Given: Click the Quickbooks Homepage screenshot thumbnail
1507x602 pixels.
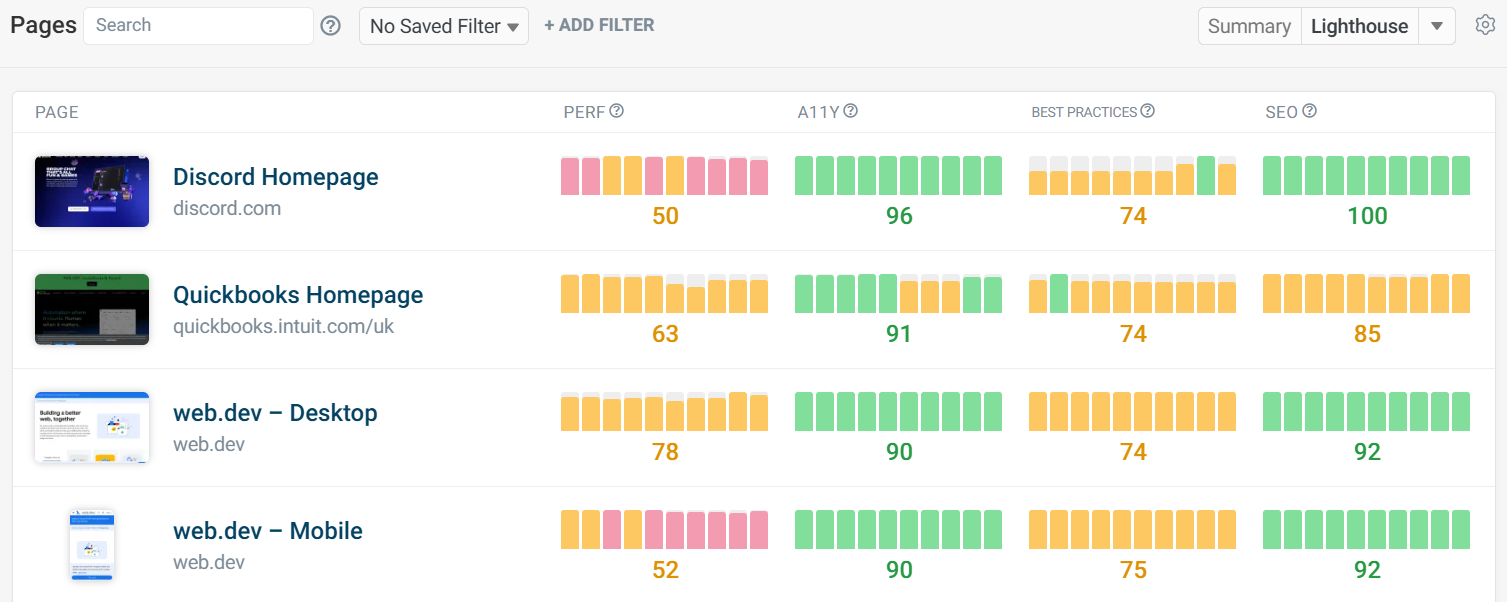Looking at the screenshot, I should click(x=92, y=309).
